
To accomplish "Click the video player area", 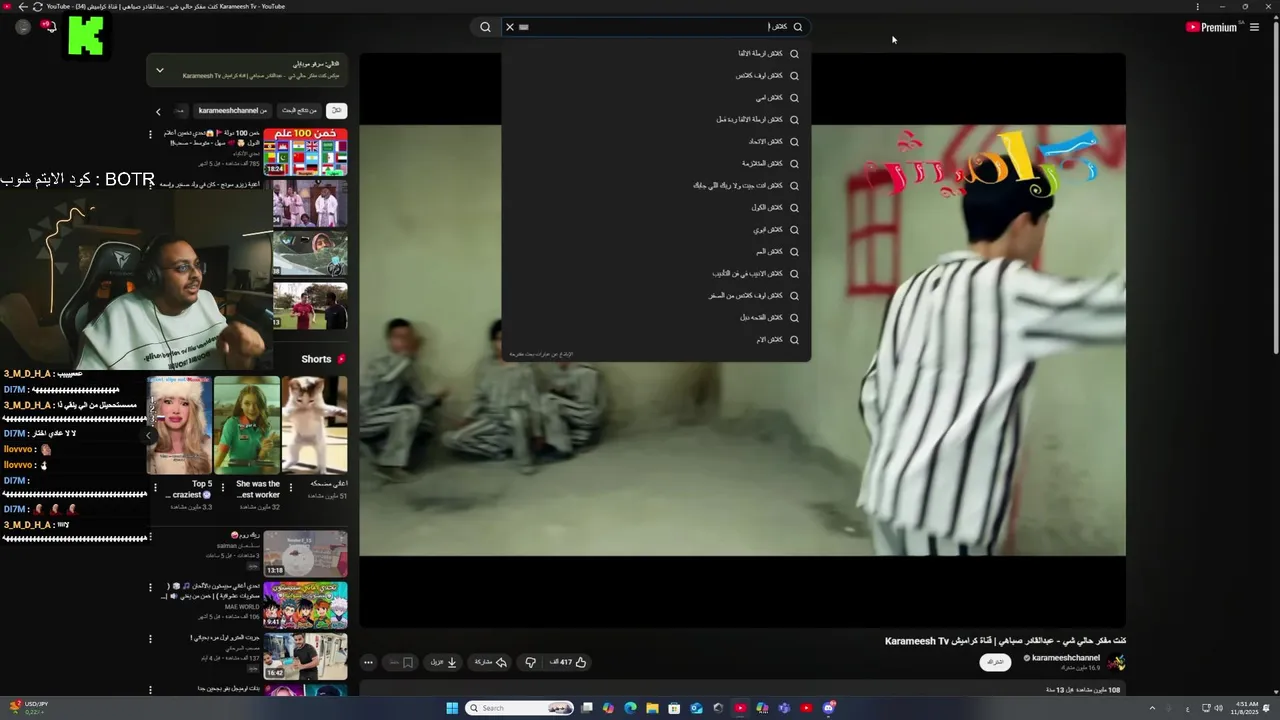I will [742, 340].
